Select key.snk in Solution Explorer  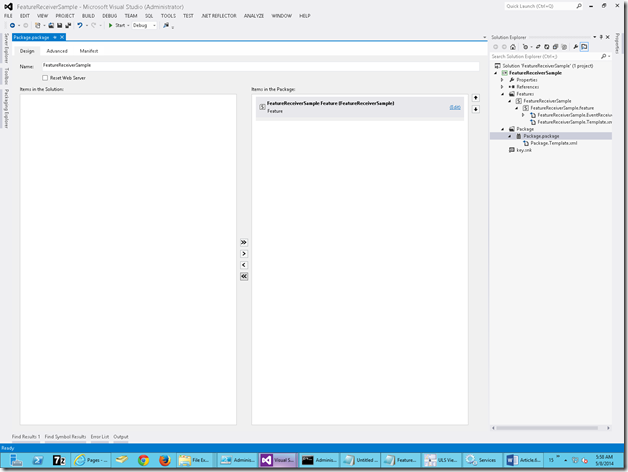523,150
